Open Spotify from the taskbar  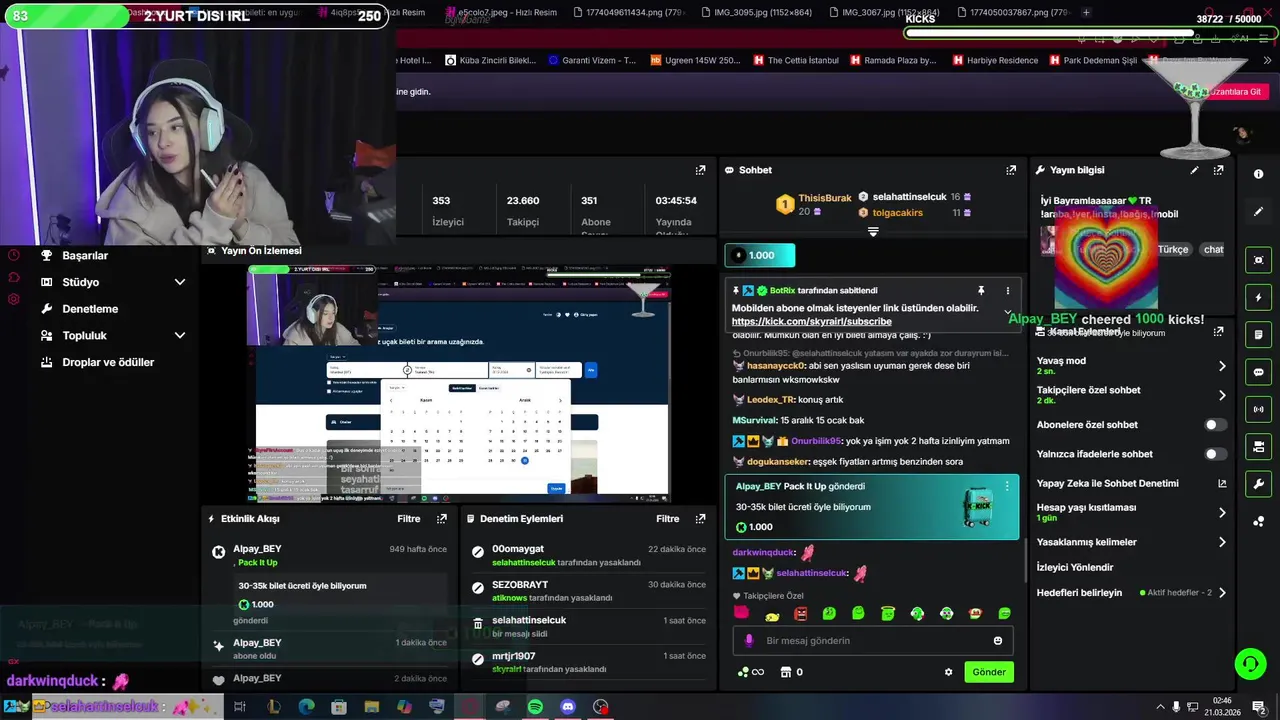click(x=535, y=707)
